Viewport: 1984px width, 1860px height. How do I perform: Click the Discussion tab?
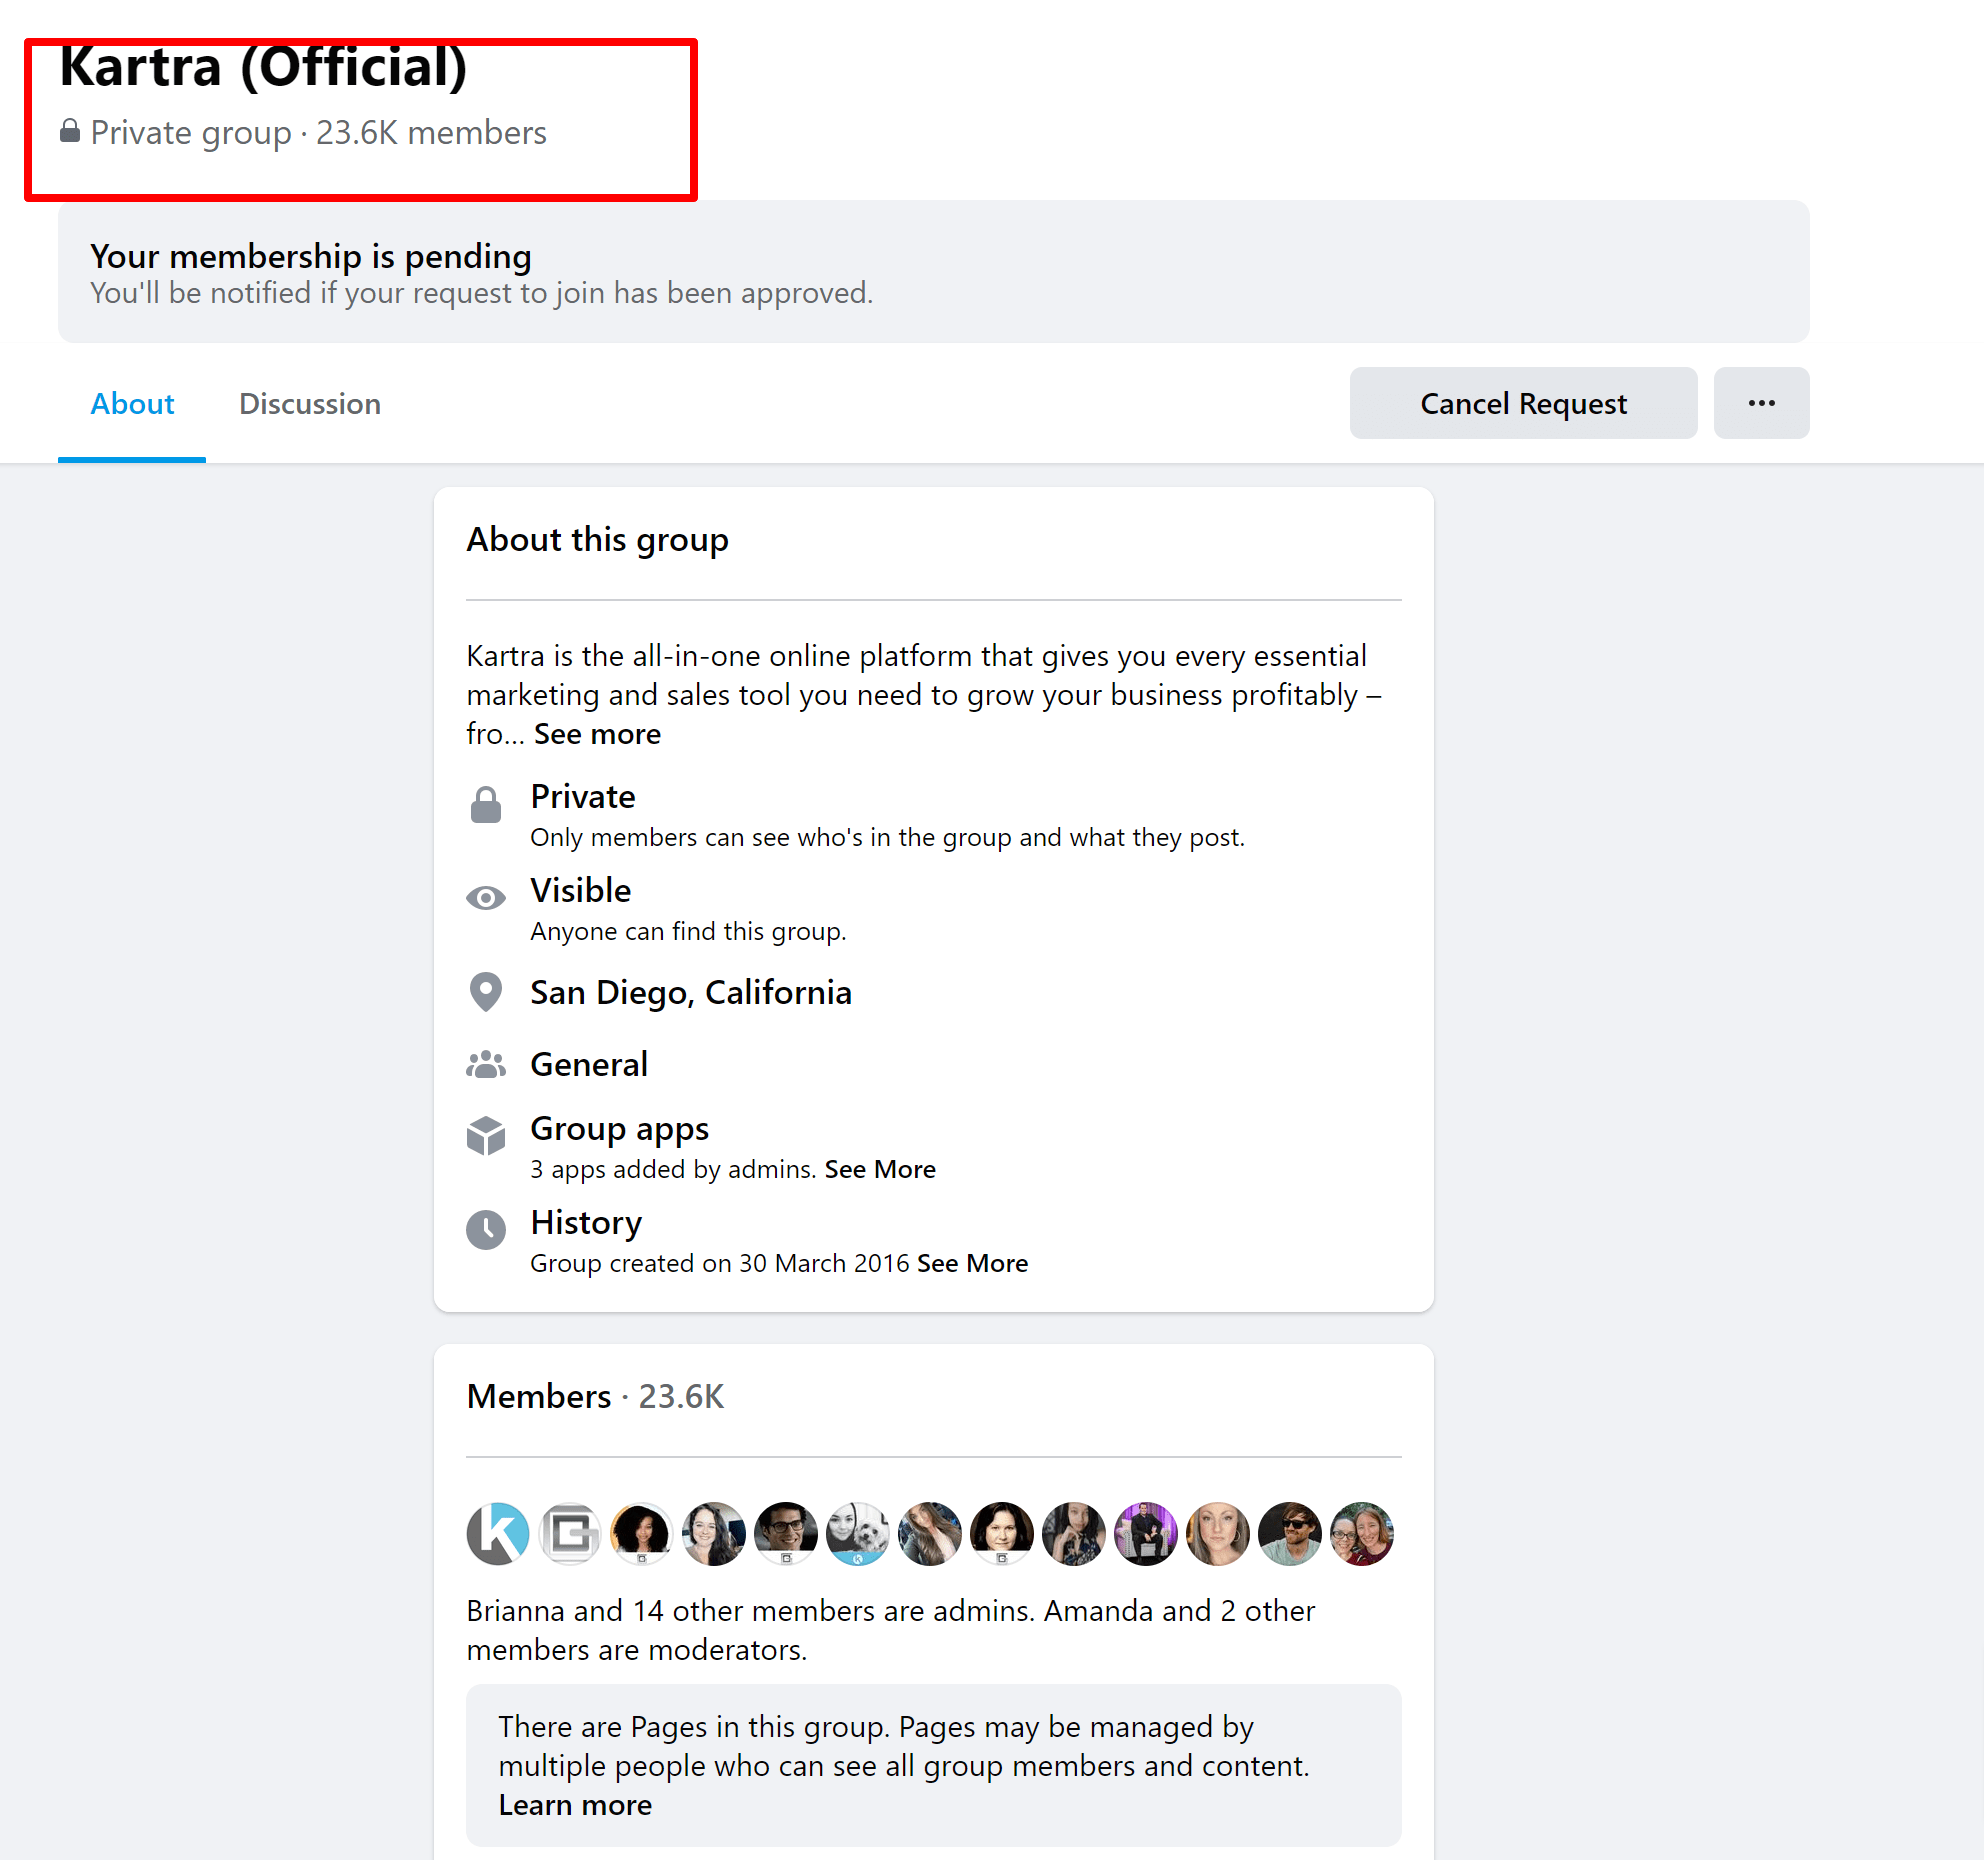pos(311,404)
